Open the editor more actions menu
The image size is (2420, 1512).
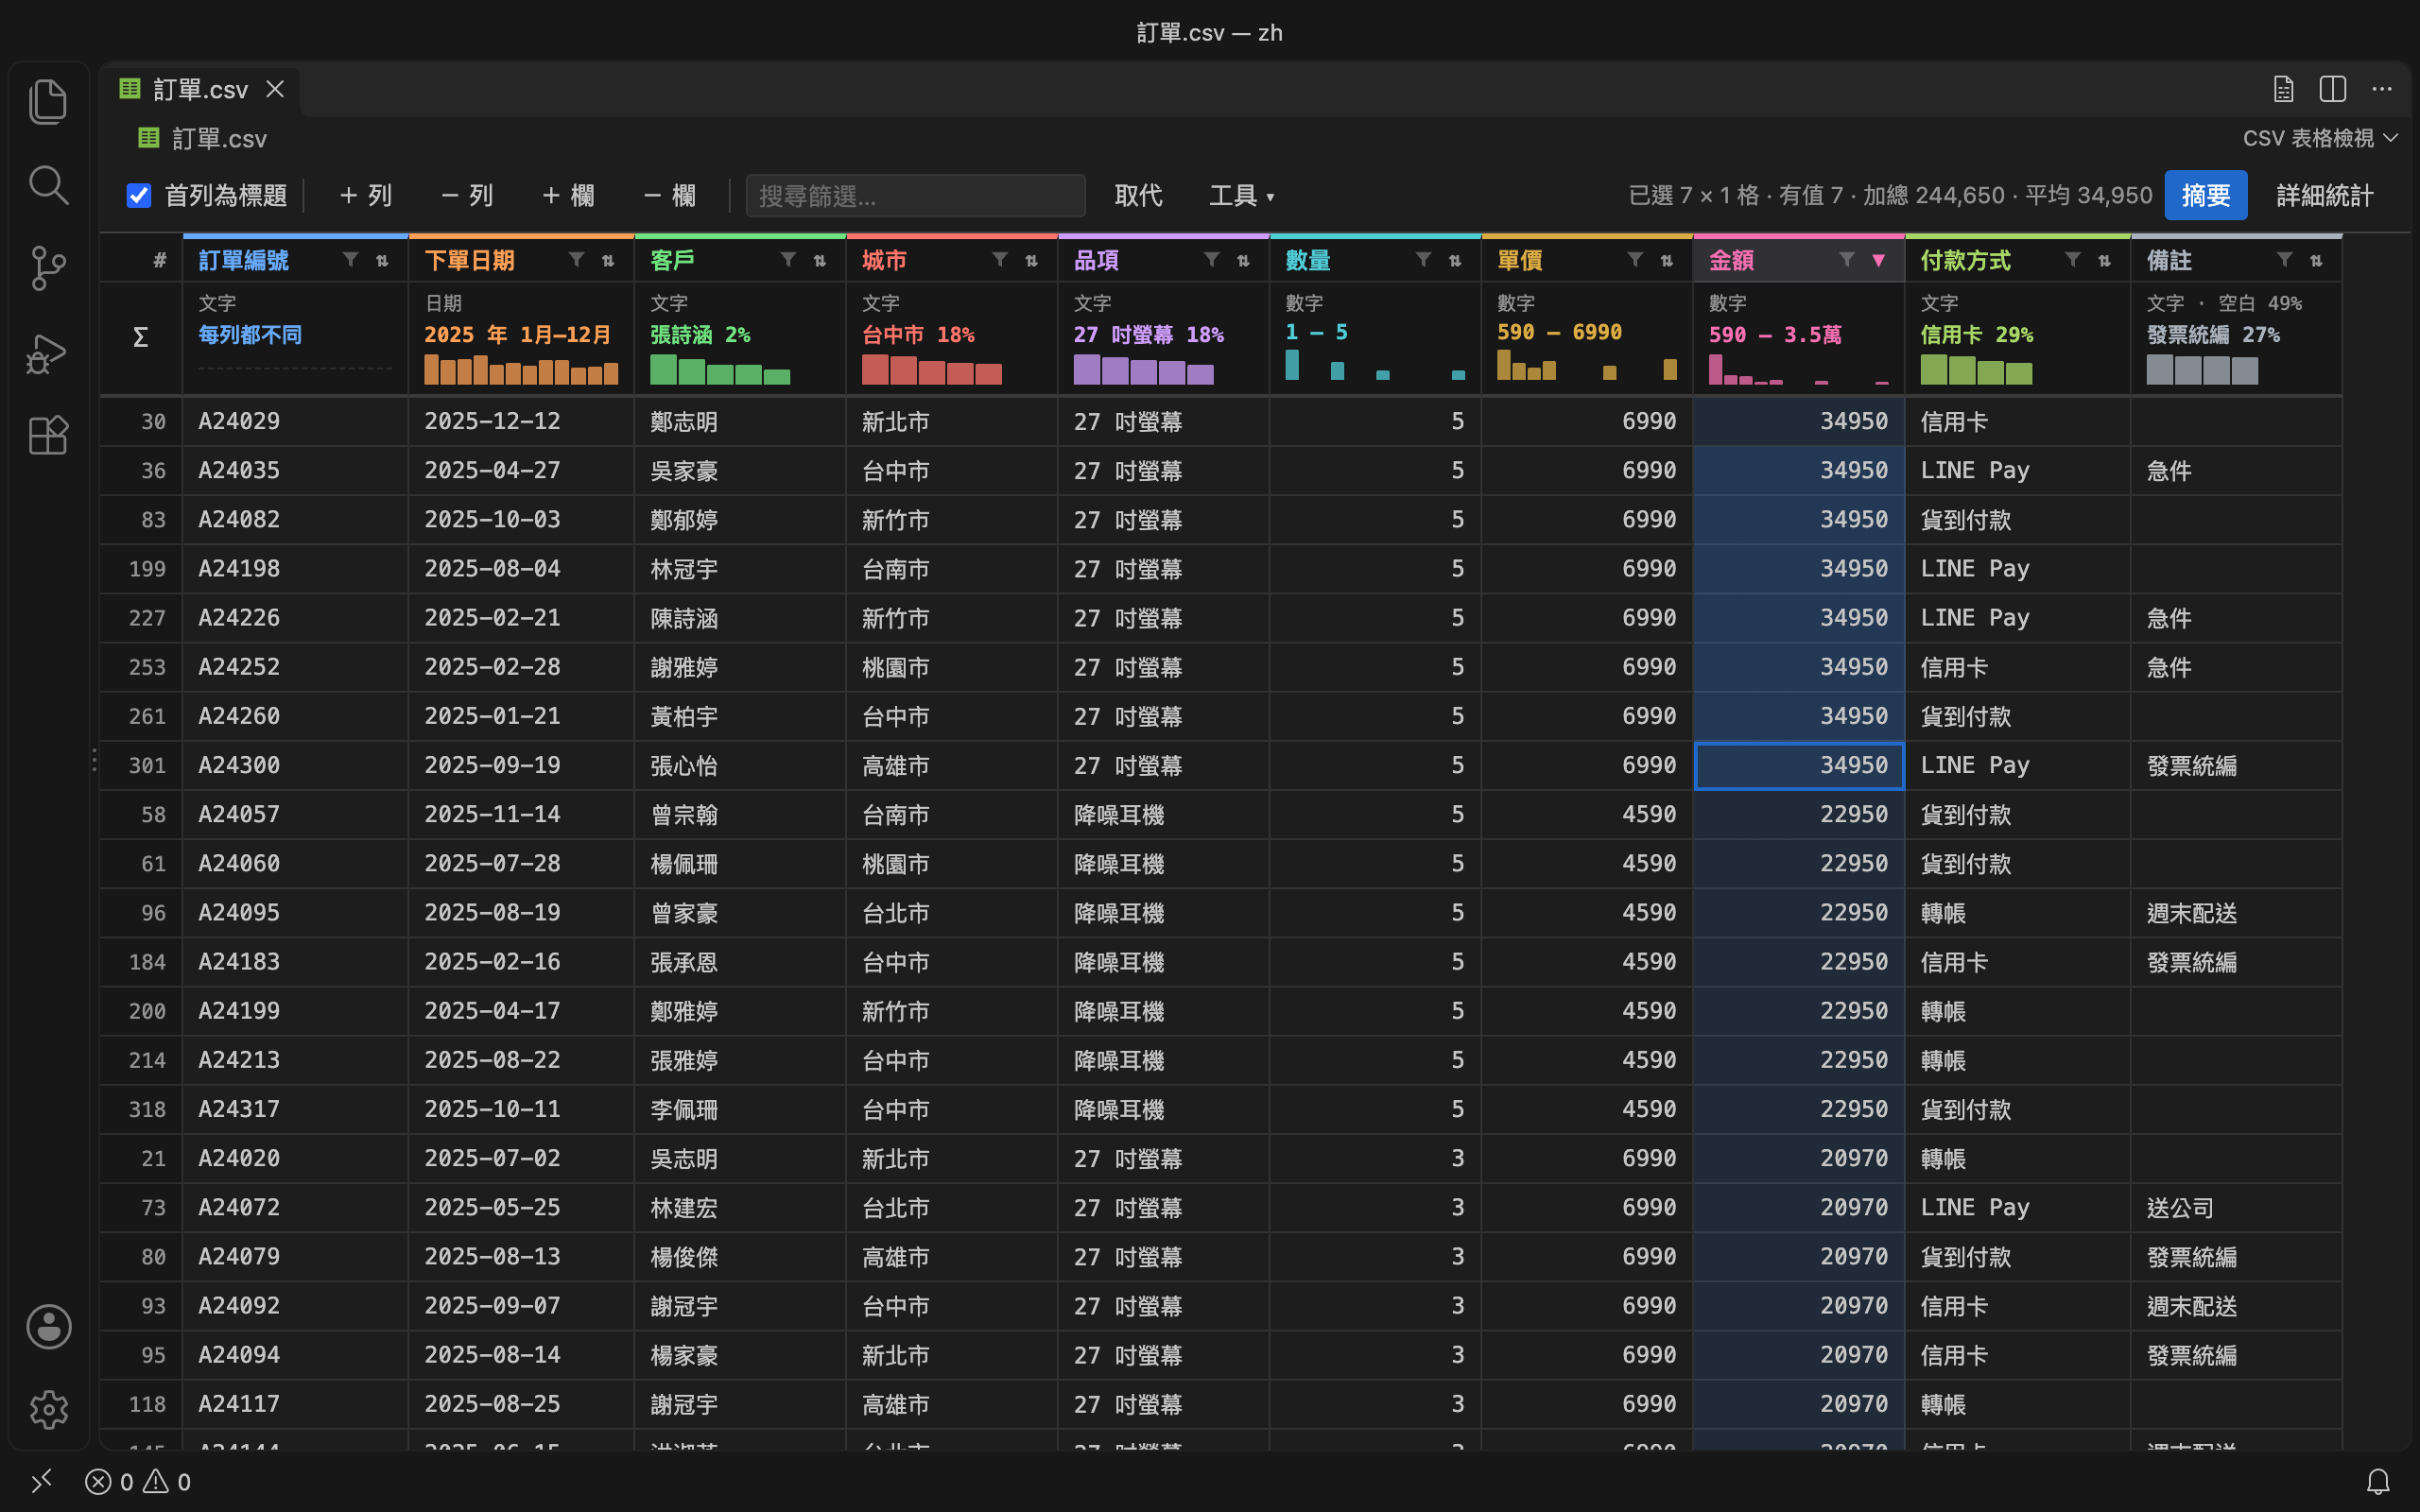pyautogui.click(x=2382, y=89)
